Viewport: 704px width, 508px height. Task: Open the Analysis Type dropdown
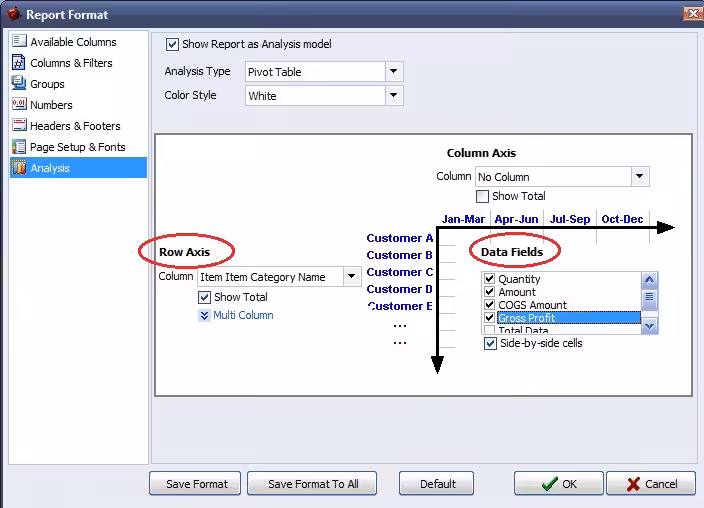[394, 71]
